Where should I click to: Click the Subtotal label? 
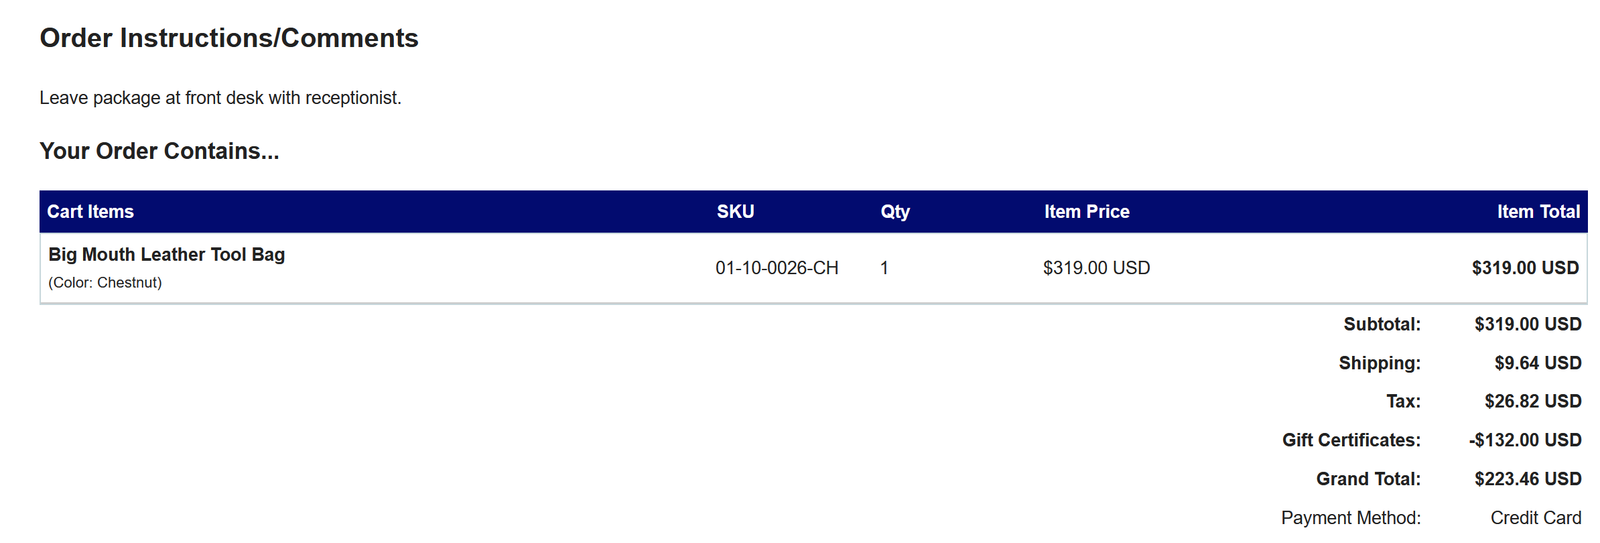[x=1381, y=324]
